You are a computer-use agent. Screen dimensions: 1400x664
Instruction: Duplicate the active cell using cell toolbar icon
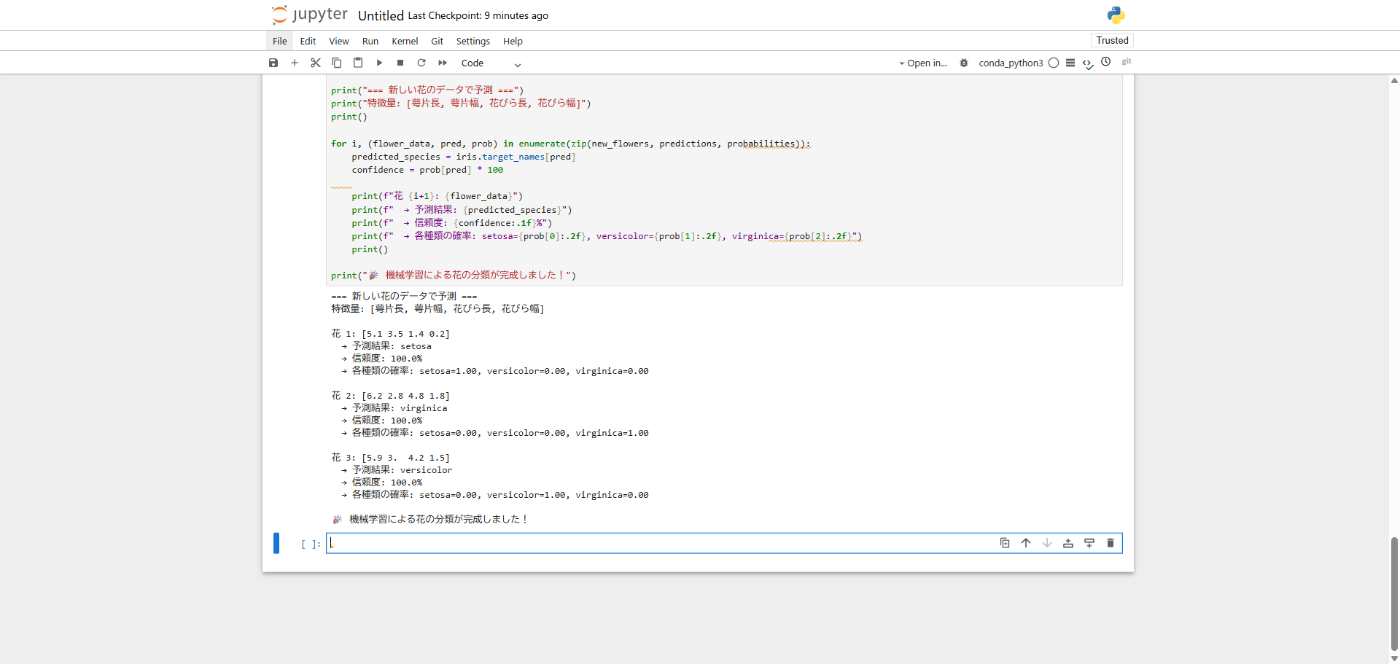[1004, 543]
